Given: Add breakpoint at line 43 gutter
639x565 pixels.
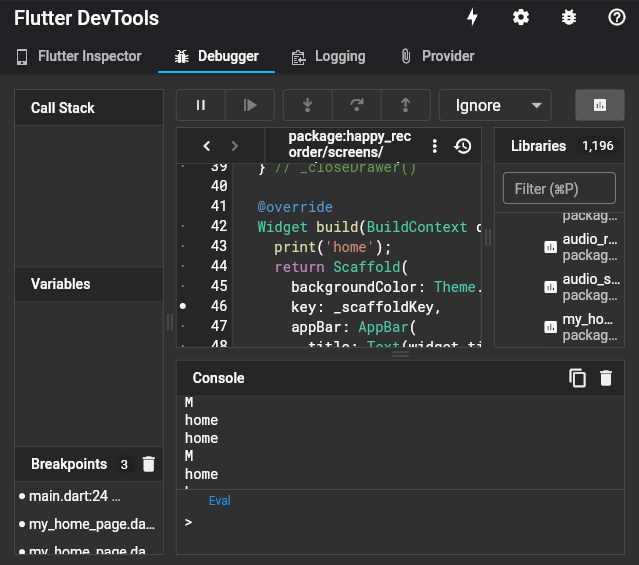Looking at the screenshot, I should pos(183,246).
